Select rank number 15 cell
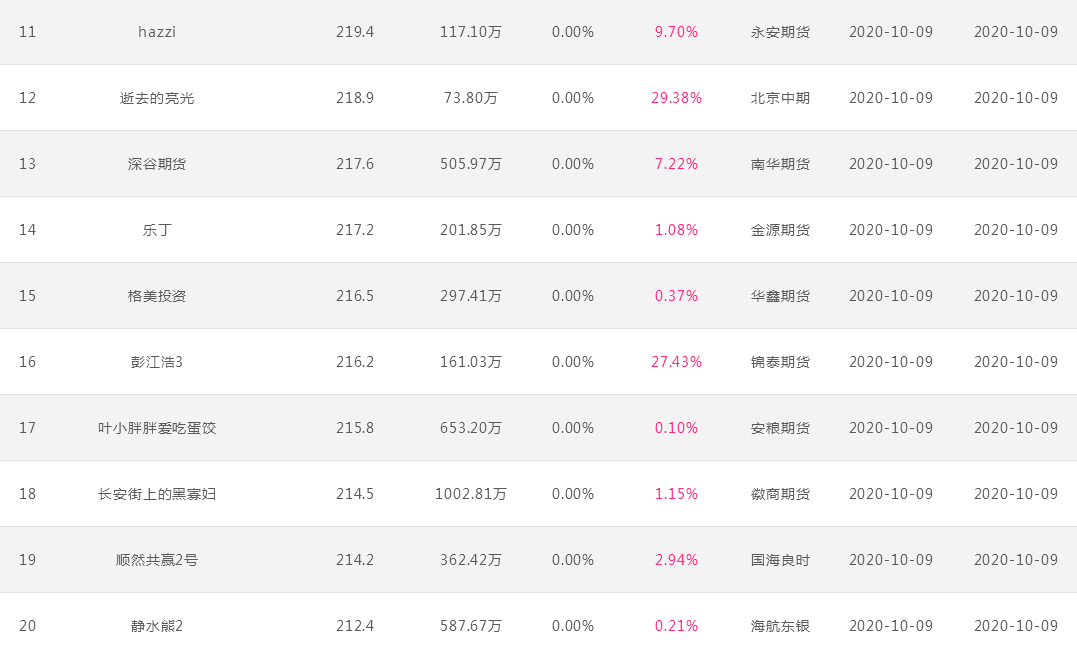1077x656 pixels. click(27, 295)
